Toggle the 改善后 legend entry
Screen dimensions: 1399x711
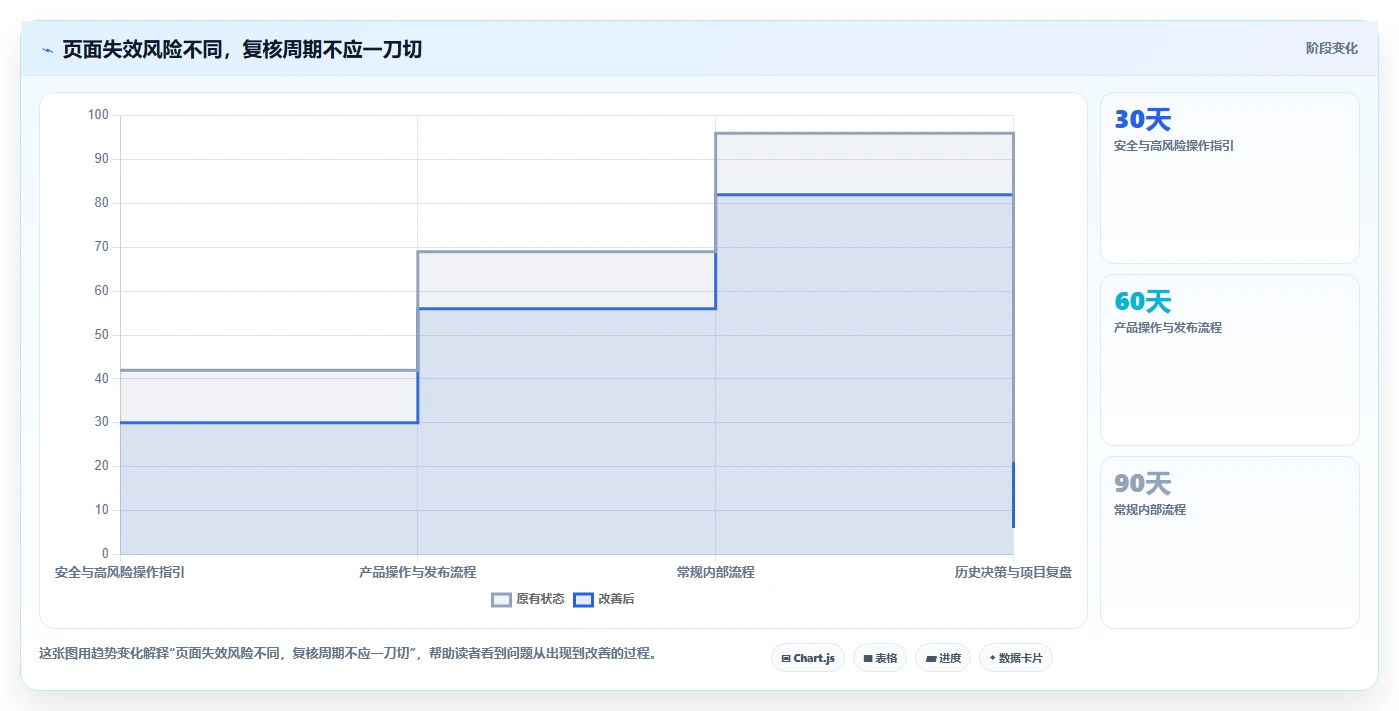coord(603,599)
